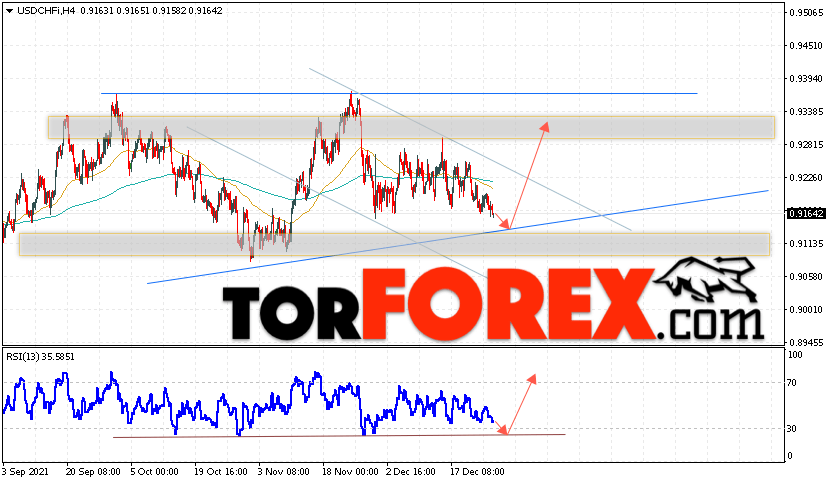Viewport: 830px width, 483px height.
Task: Click RSI scale label 70
Action: coord(792,382)
